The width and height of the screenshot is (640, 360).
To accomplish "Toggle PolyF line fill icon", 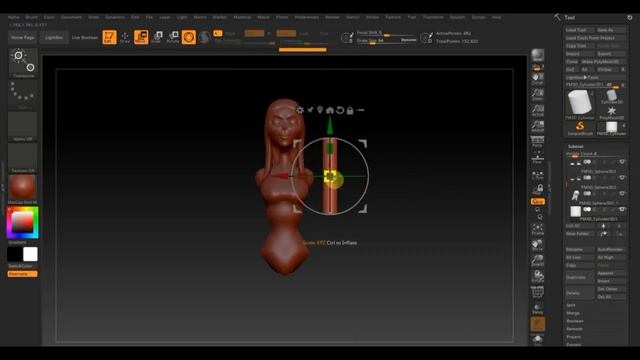I will tap(538, 292).
